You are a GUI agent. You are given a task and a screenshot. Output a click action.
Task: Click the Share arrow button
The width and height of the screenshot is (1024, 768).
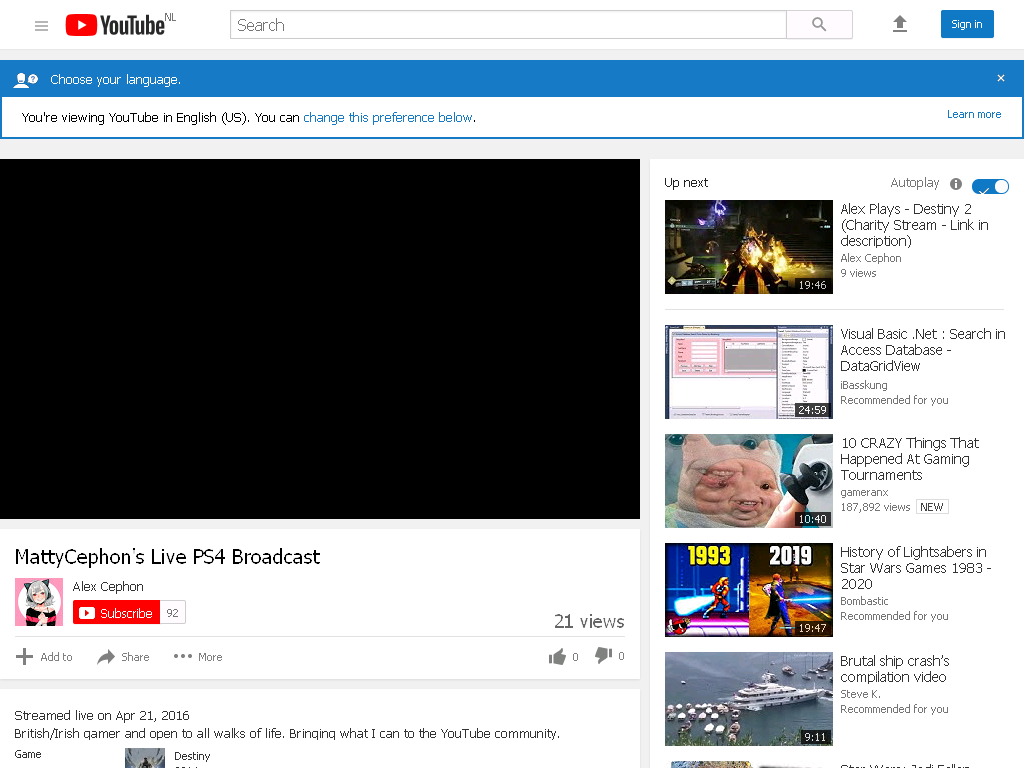[x=123, y=657]
